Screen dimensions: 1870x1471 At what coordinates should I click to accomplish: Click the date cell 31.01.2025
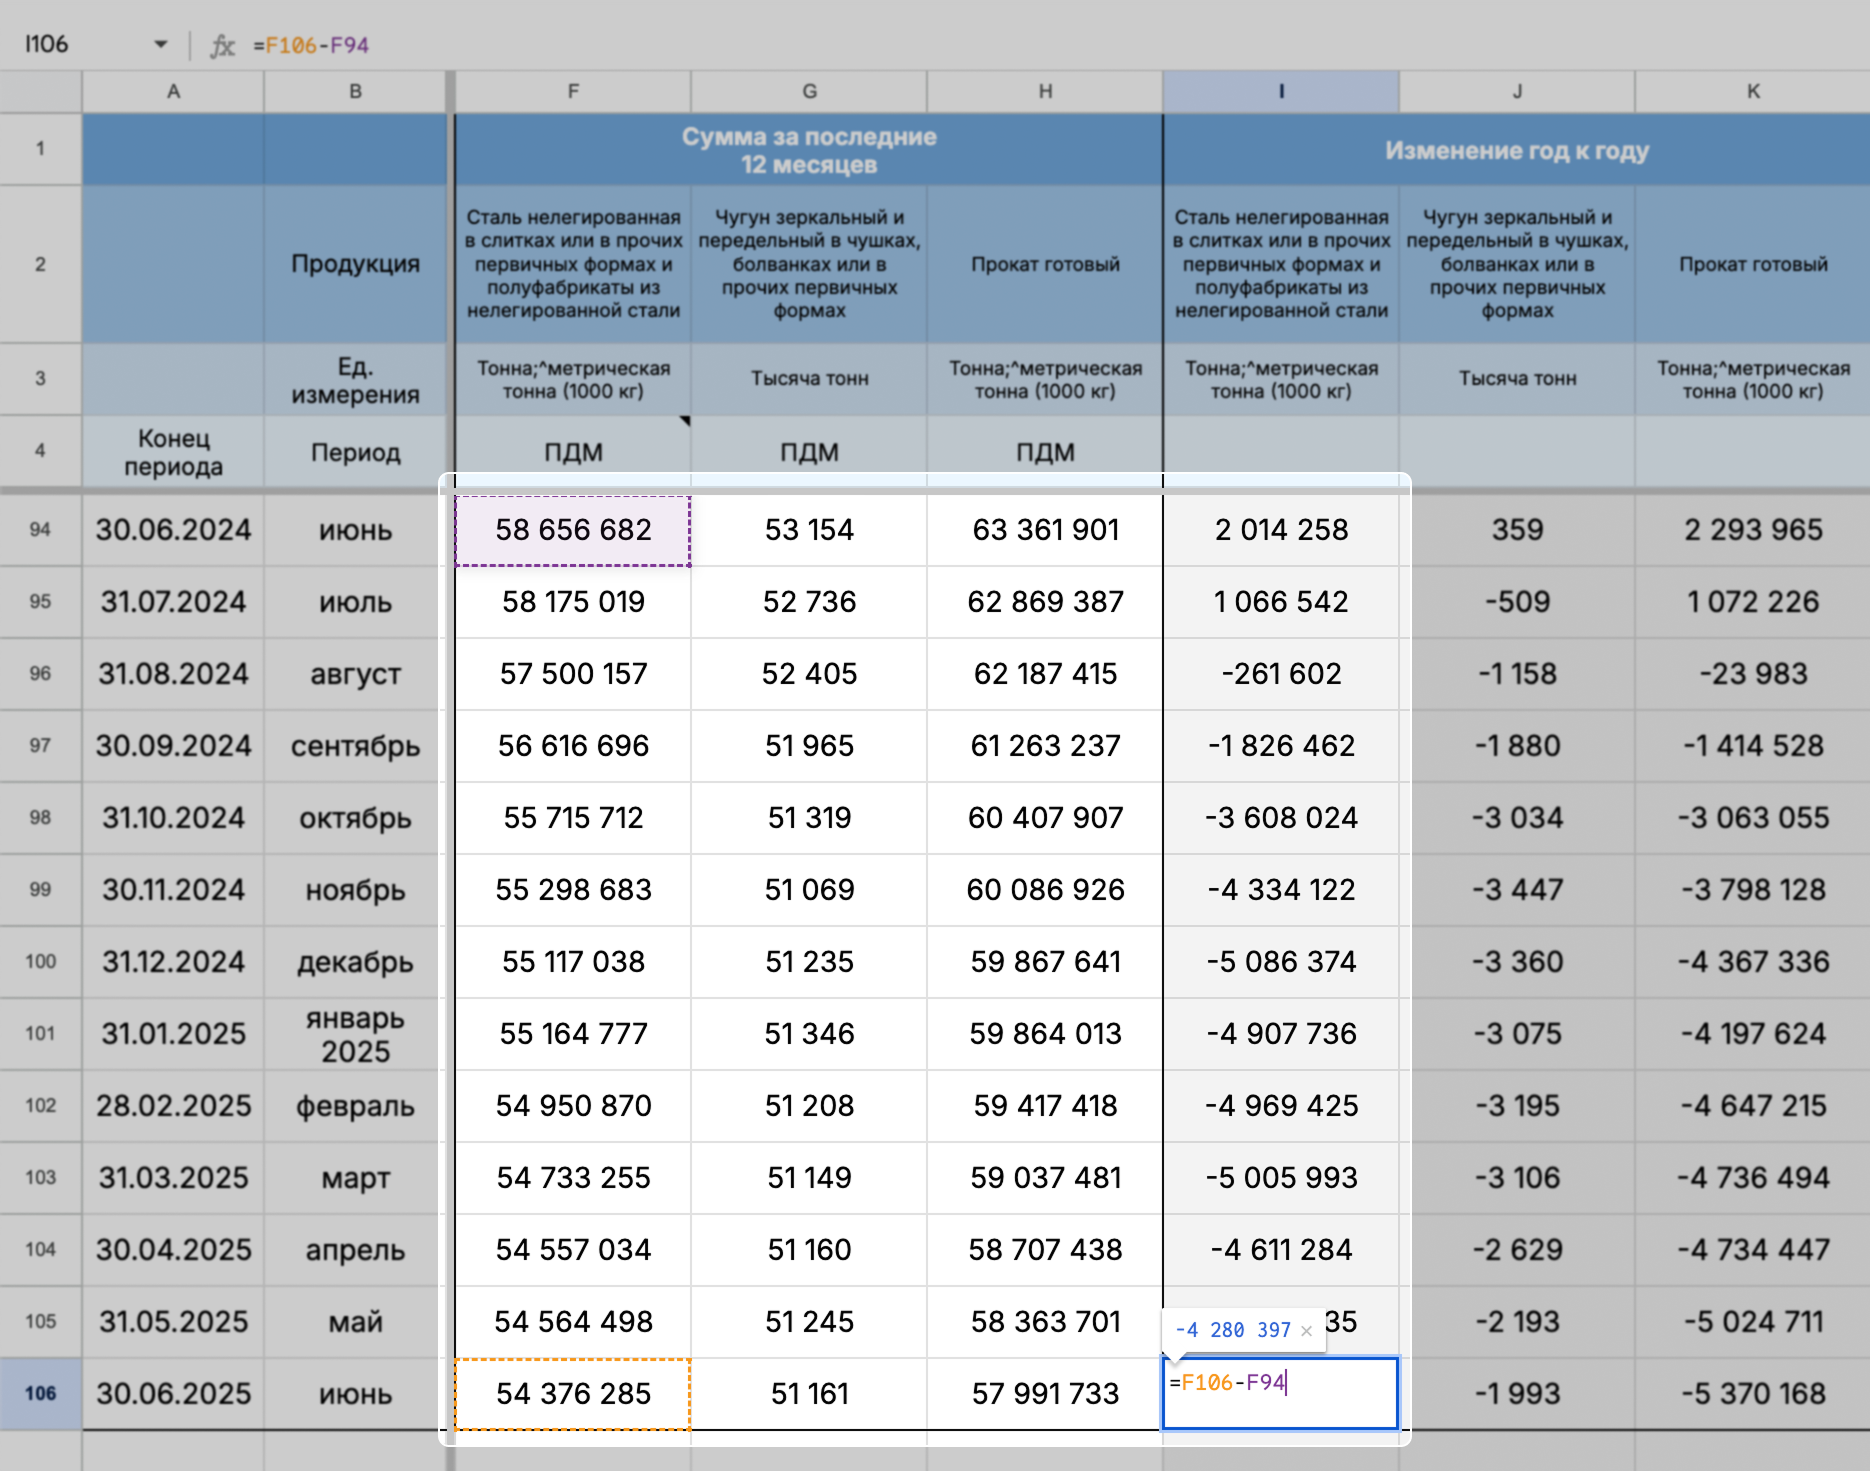point(173,1034)
